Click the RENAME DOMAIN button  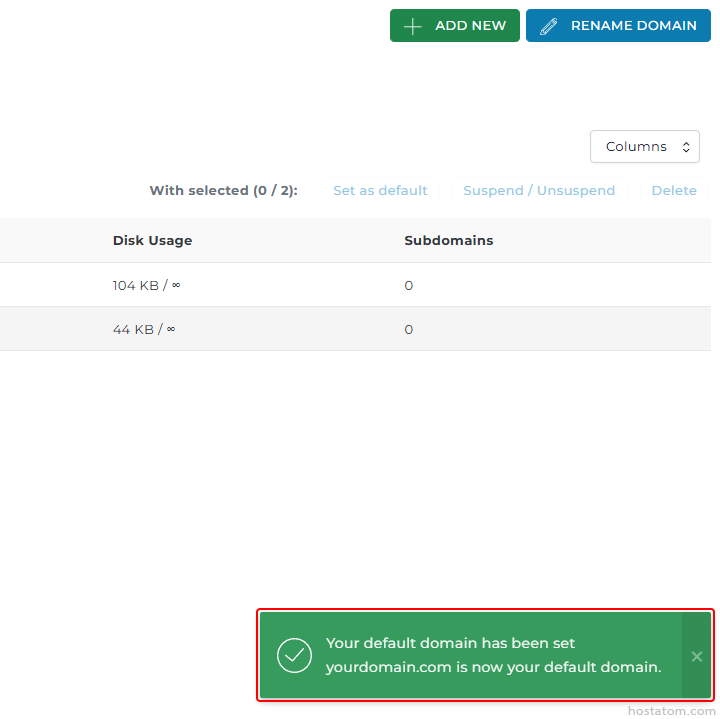(618, 26)
